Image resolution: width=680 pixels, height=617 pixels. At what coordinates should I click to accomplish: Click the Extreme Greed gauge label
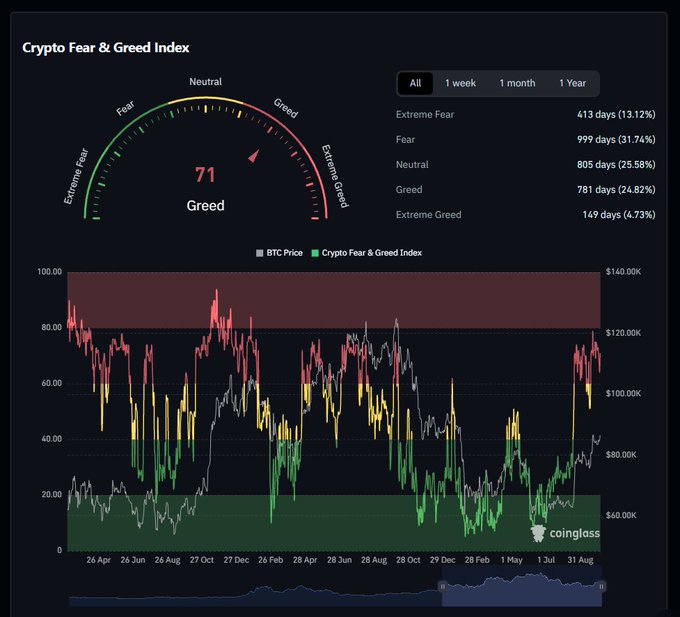[x=335, y=176]
